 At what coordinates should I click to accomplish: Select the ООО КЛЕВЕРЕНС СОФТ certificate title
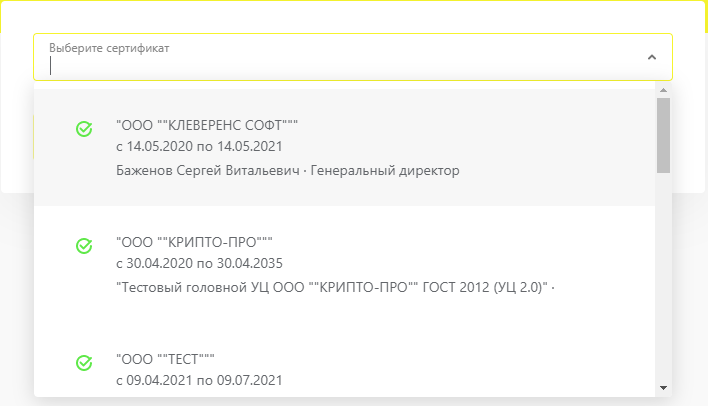tap(207, 125)
